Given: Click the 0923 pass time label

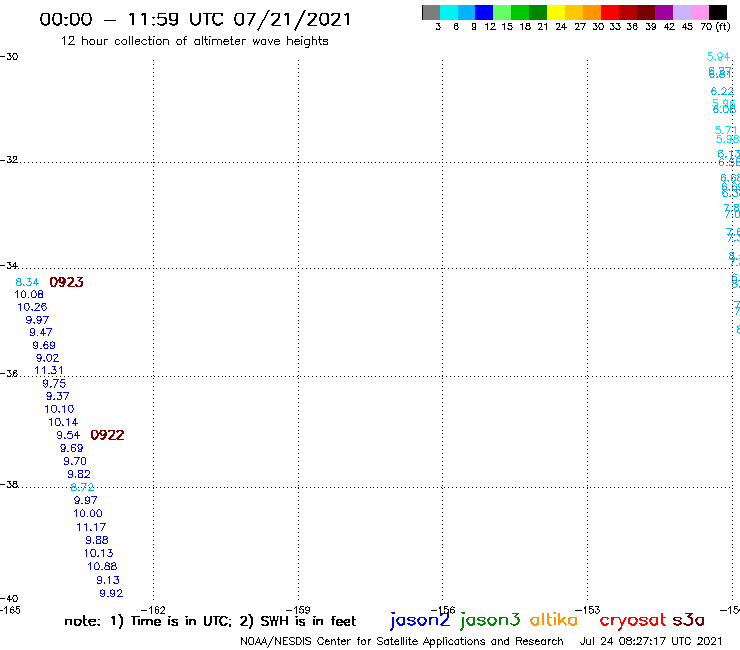Looking at the screenshot, I should pos(67,282).
